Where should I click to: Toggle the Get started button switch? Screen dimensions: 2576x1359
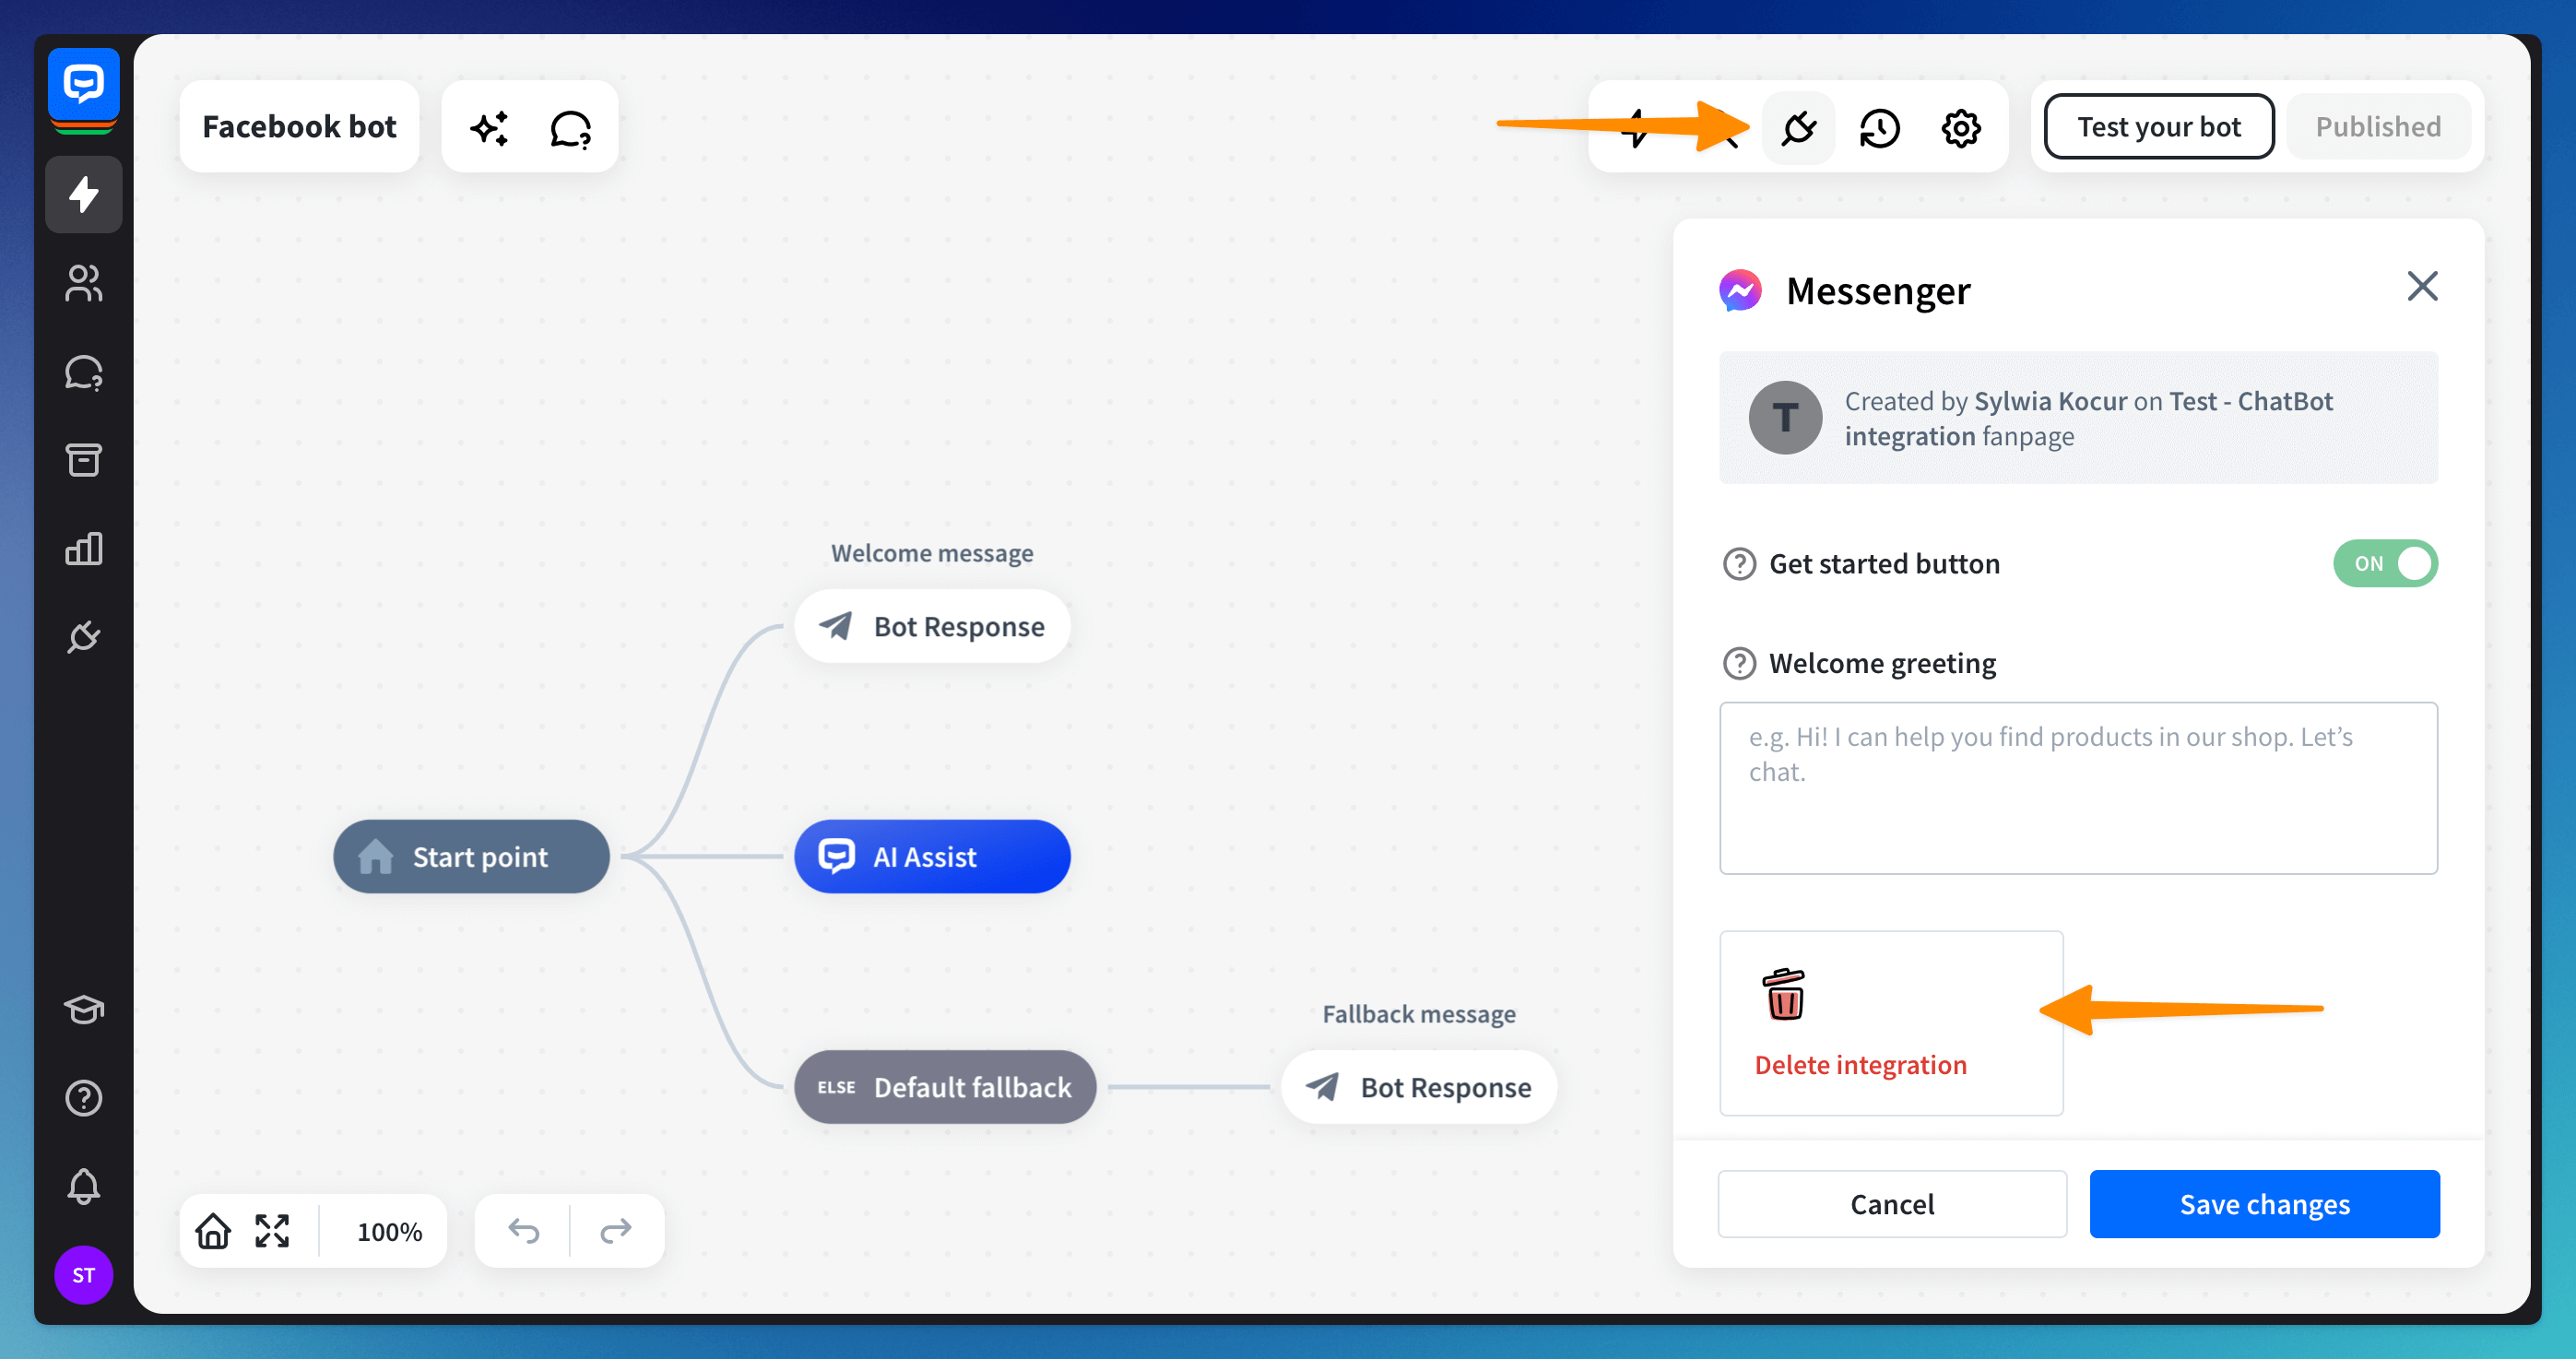(2385, 563)
